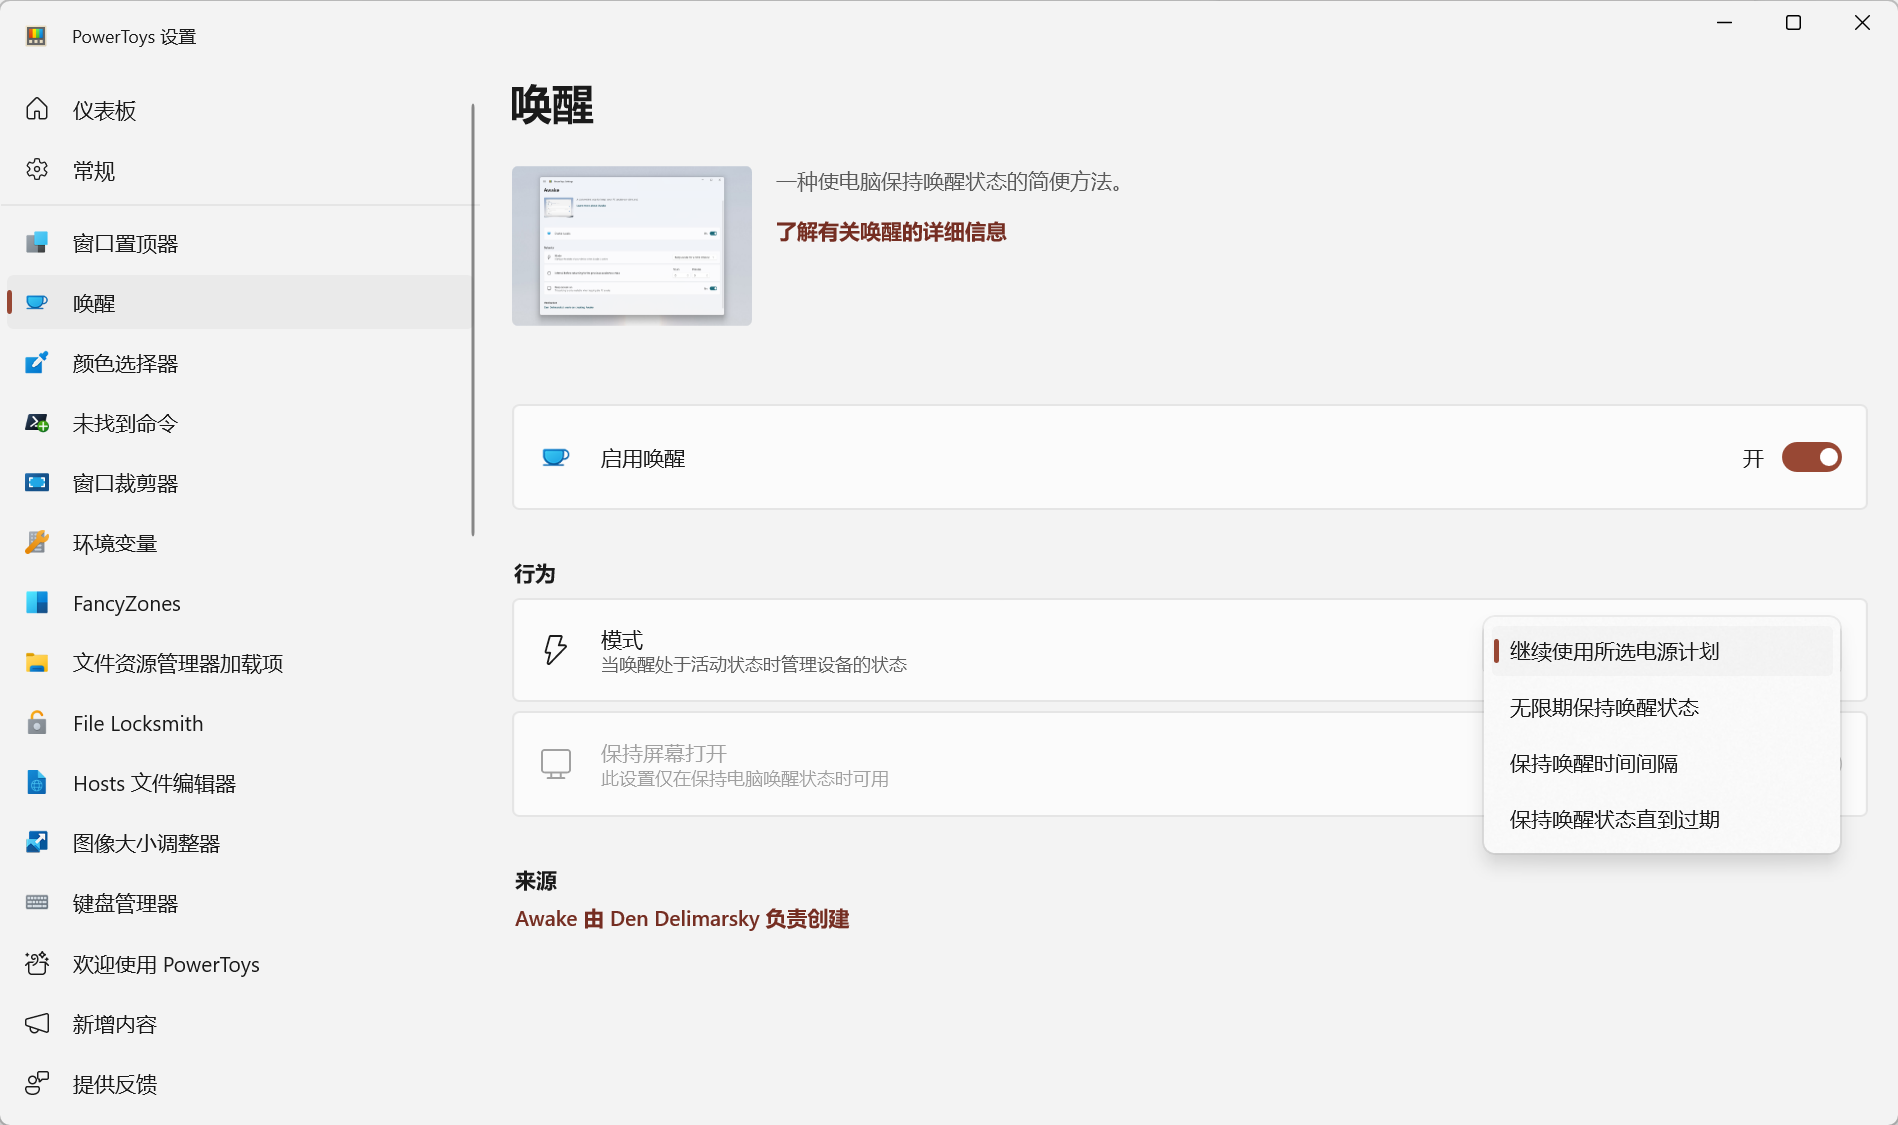Click the File Locksmith padlock icon

tap(37, 722)
